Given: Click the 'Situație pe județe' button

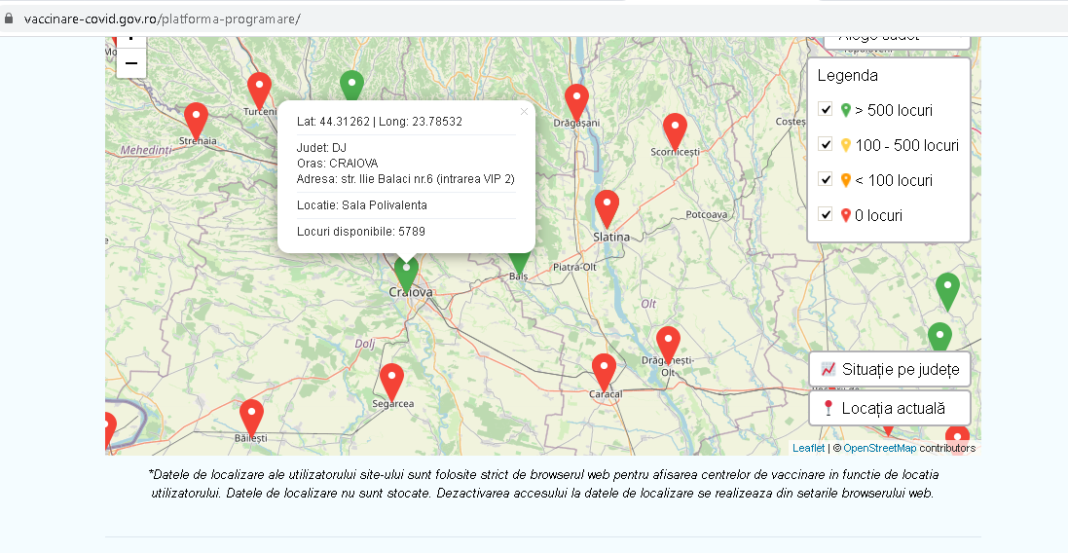Looking at the screenshot, I should click(890, 369).
